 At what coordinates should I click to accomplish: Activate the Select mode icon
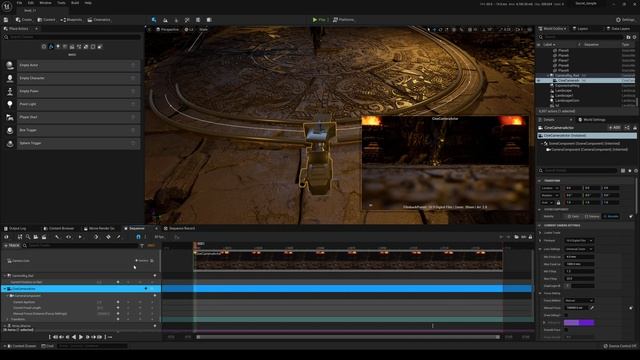(154, 20)
